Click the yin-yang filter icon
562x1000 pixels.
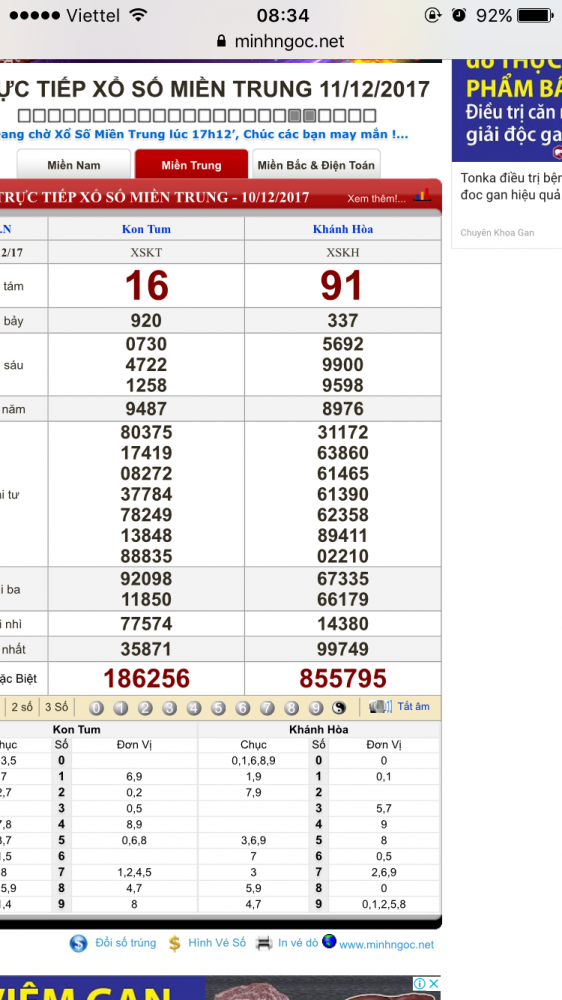coord(339,708)
